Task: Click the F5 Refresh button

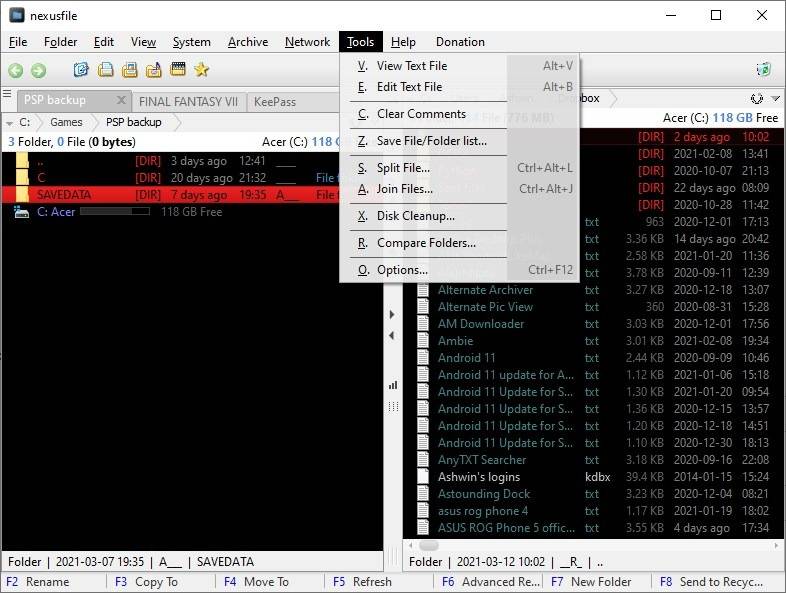Action: pyautogui.click(x=380, y=581)
